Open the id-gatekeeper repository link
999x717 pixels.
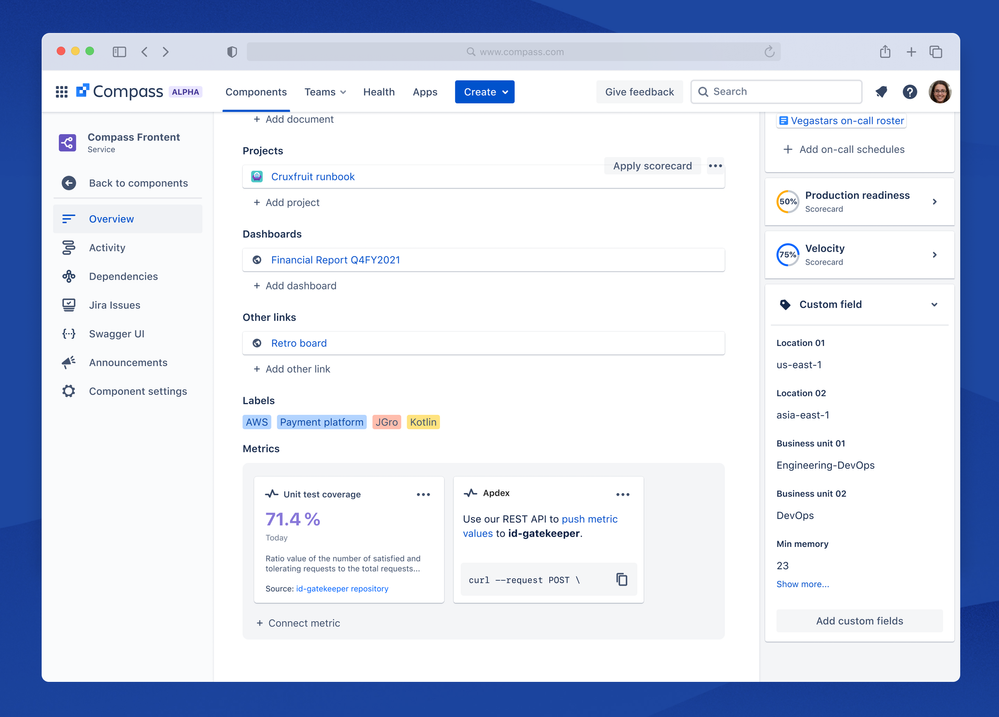pos(342,589)
